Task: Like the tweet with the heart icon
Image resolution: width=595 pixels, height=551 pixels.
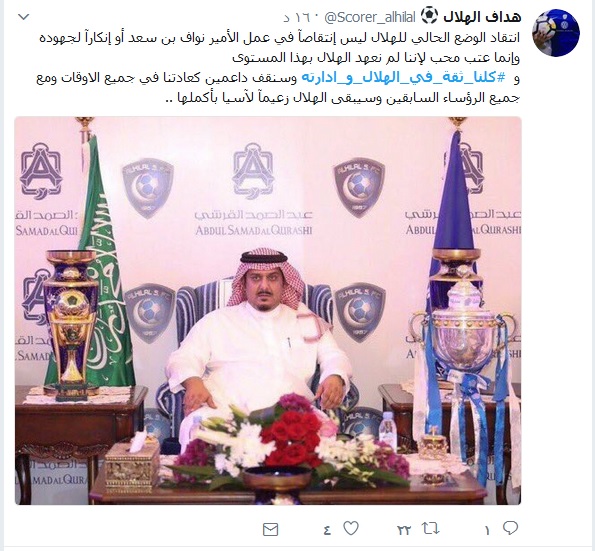Action: point(351,528)
